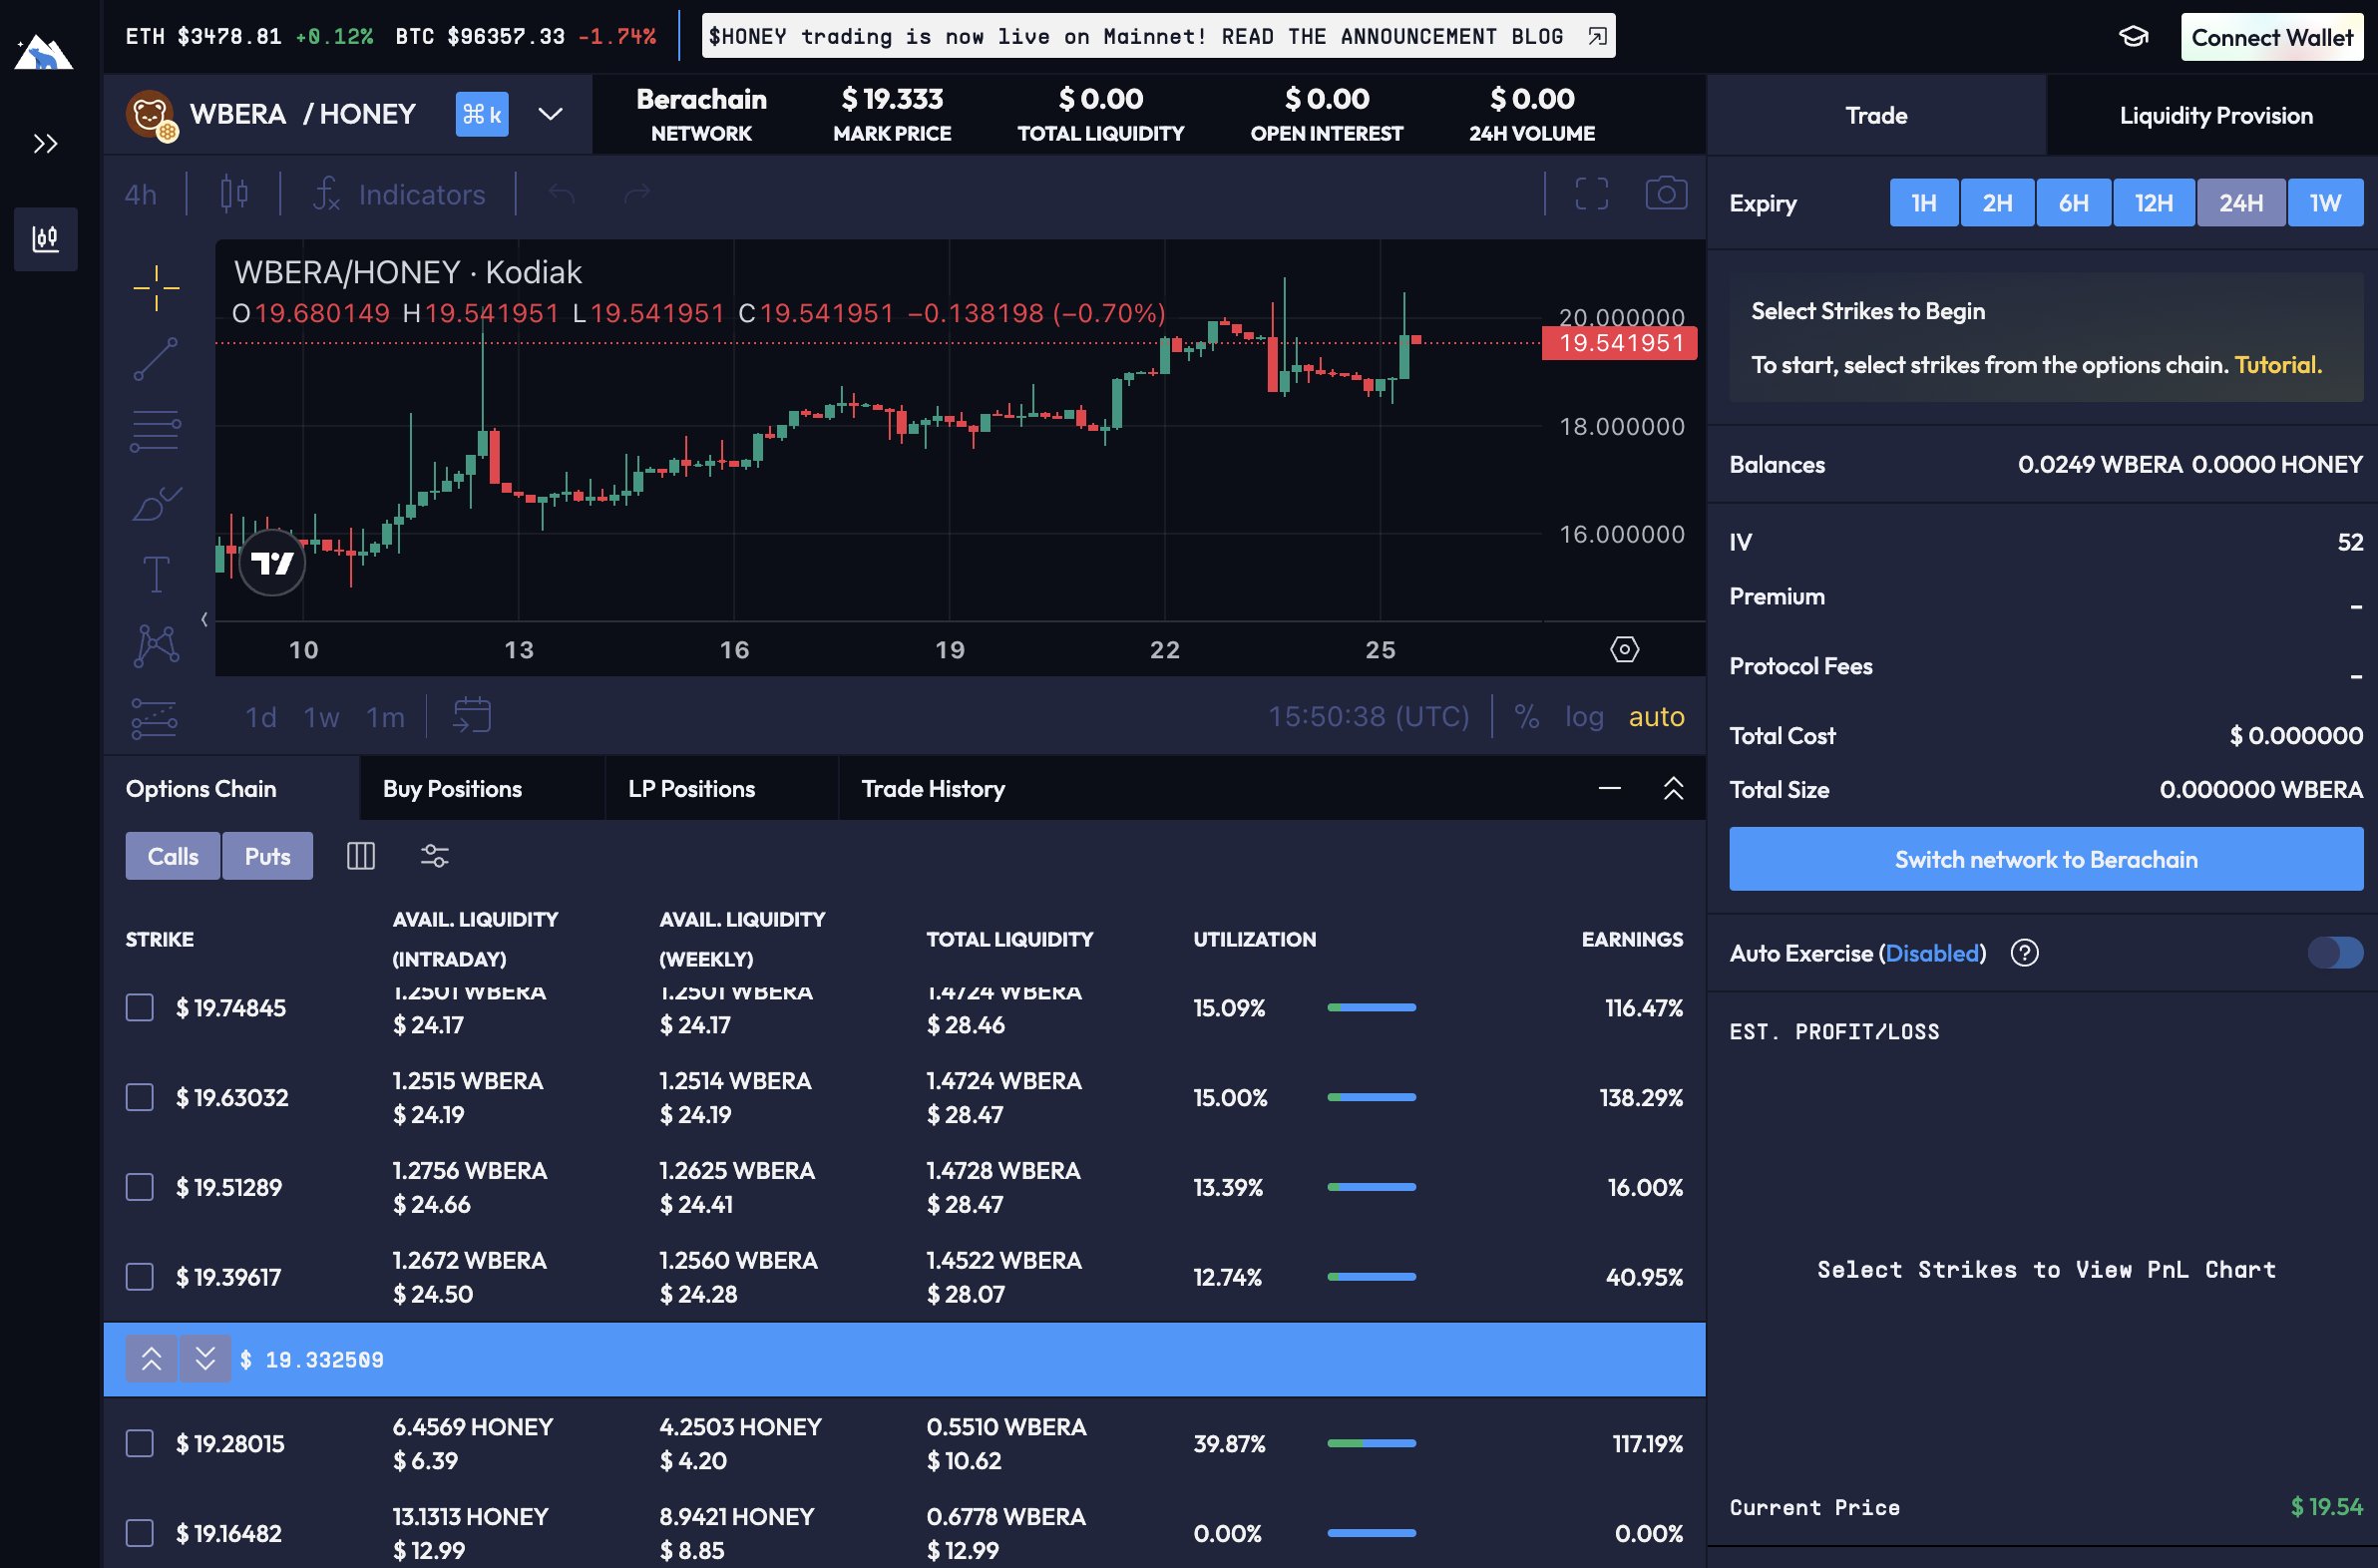Change the 4h chart interval
This screenshot has height=1568, width=2378.
point(140,194)
